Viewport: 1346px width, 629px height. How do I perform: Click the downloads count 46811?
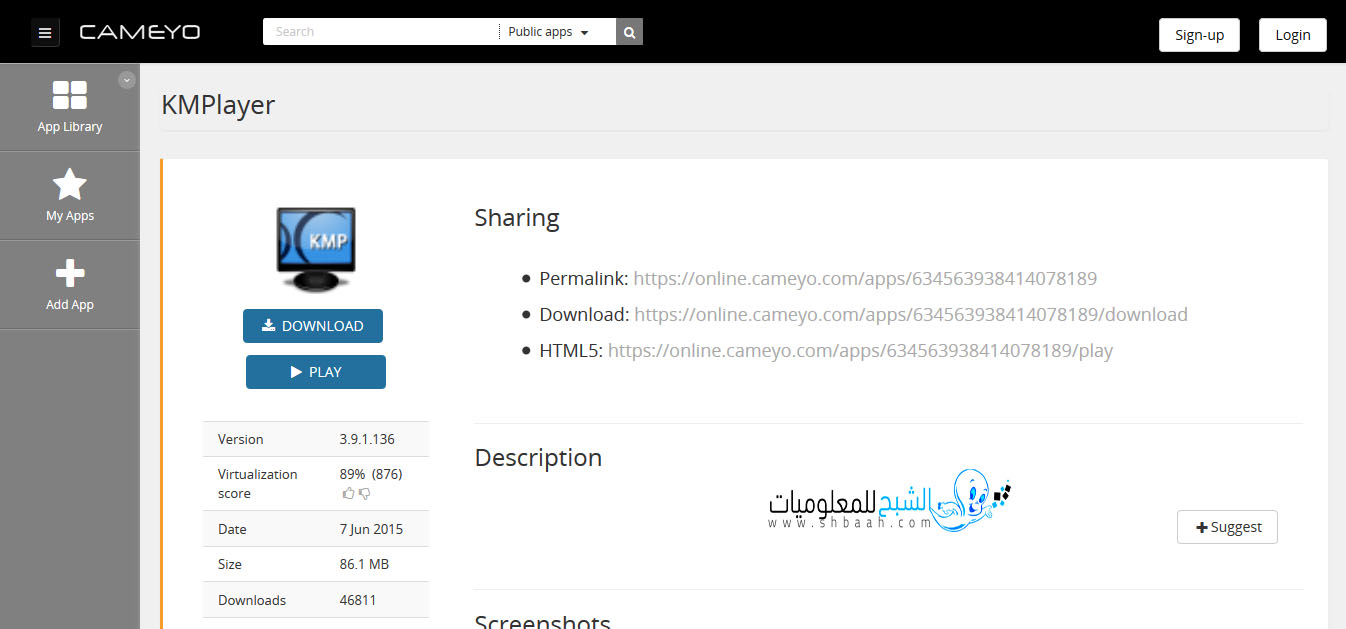(x=358, y=600)
